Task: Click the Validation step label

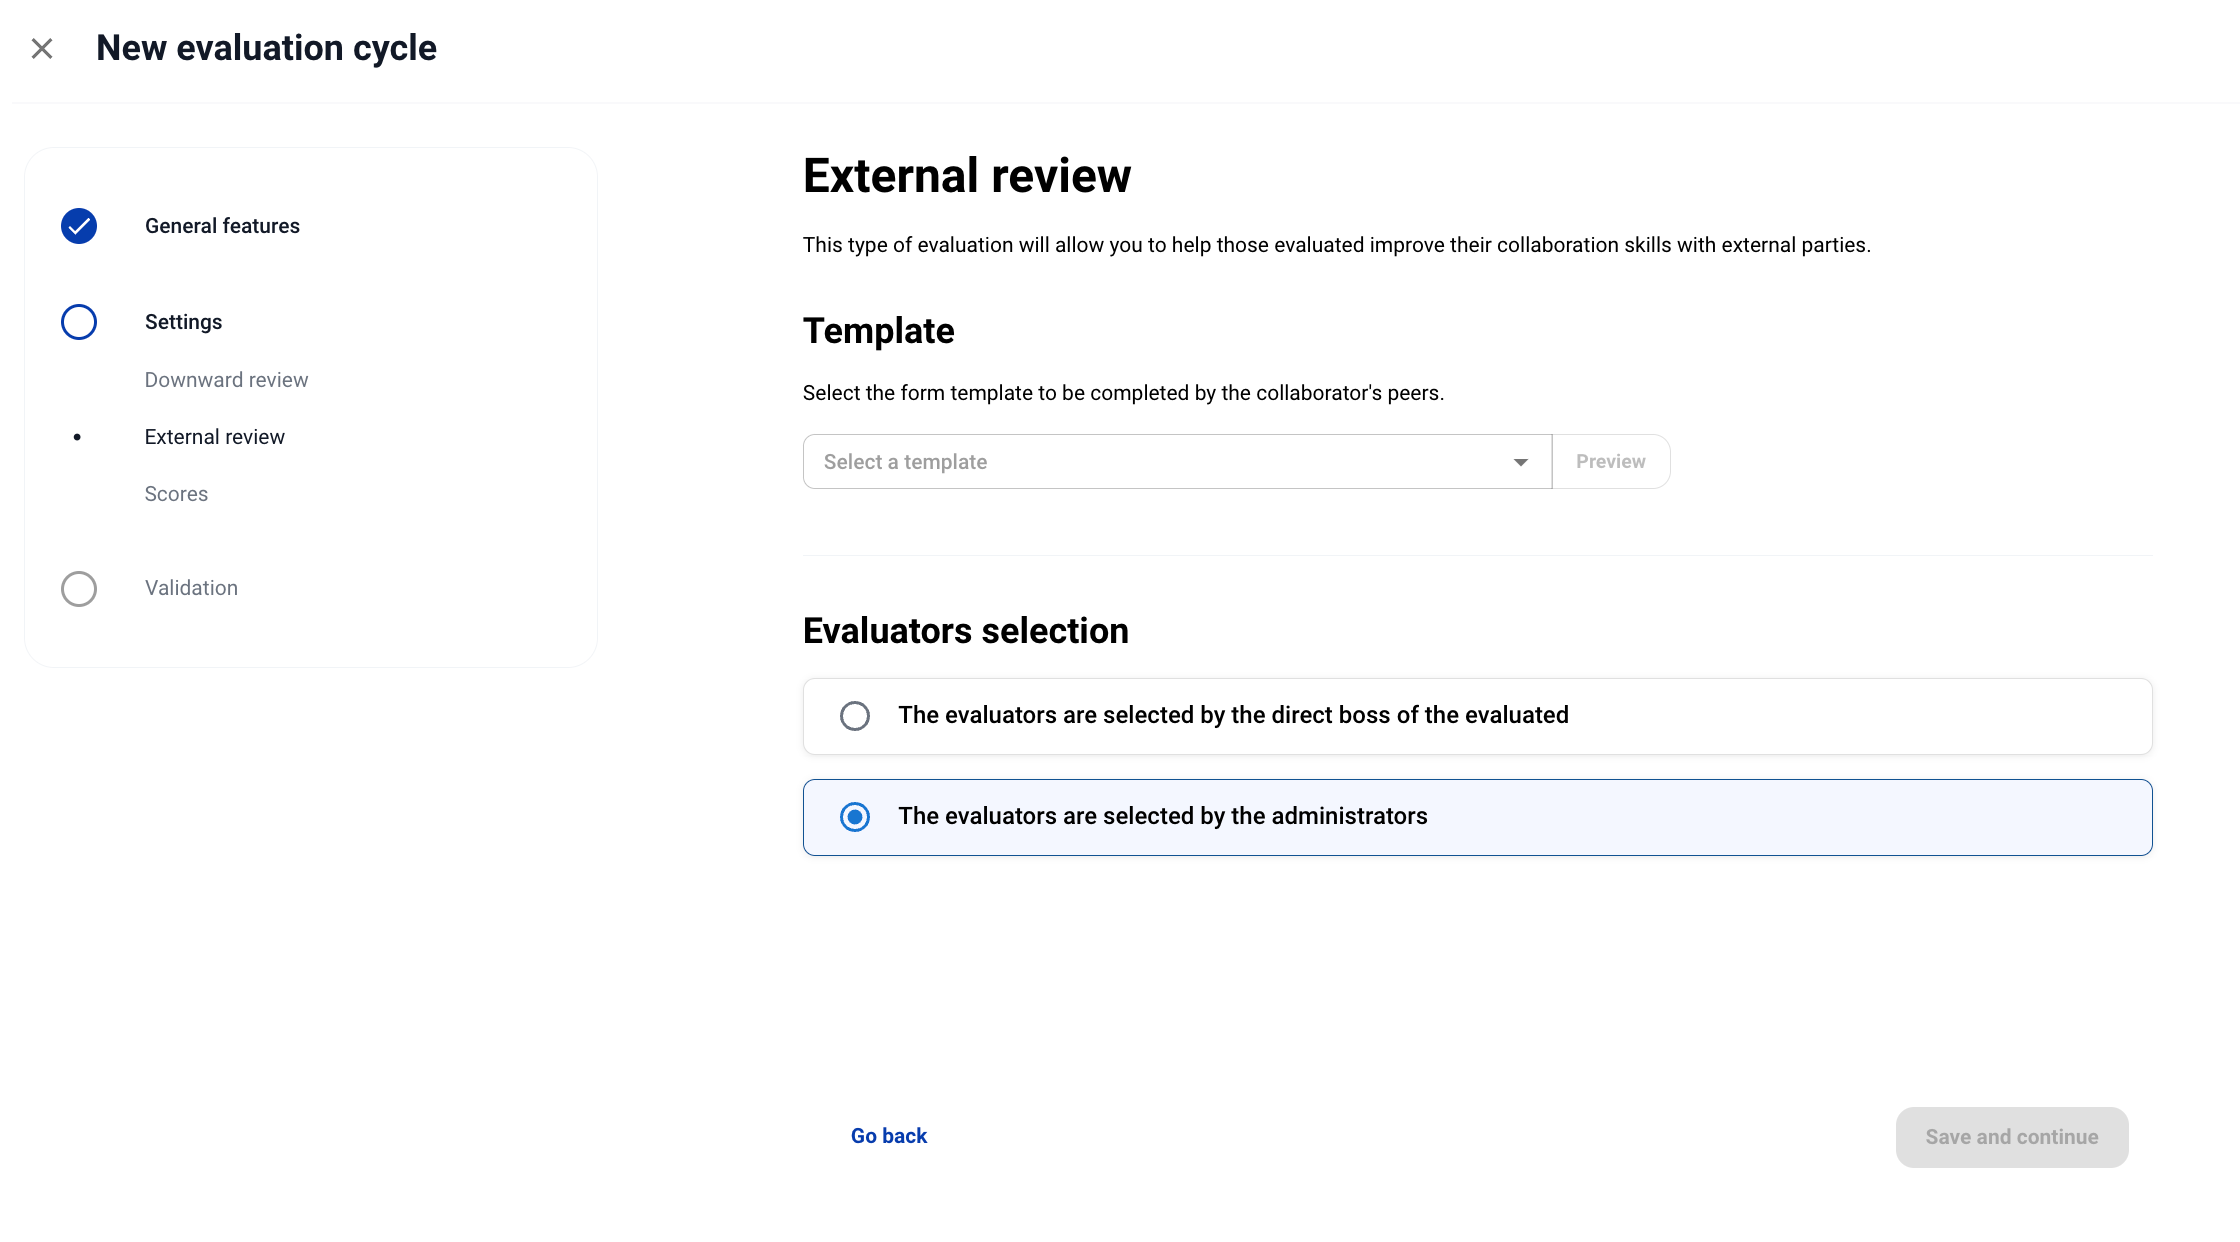Action: [191, 588]
